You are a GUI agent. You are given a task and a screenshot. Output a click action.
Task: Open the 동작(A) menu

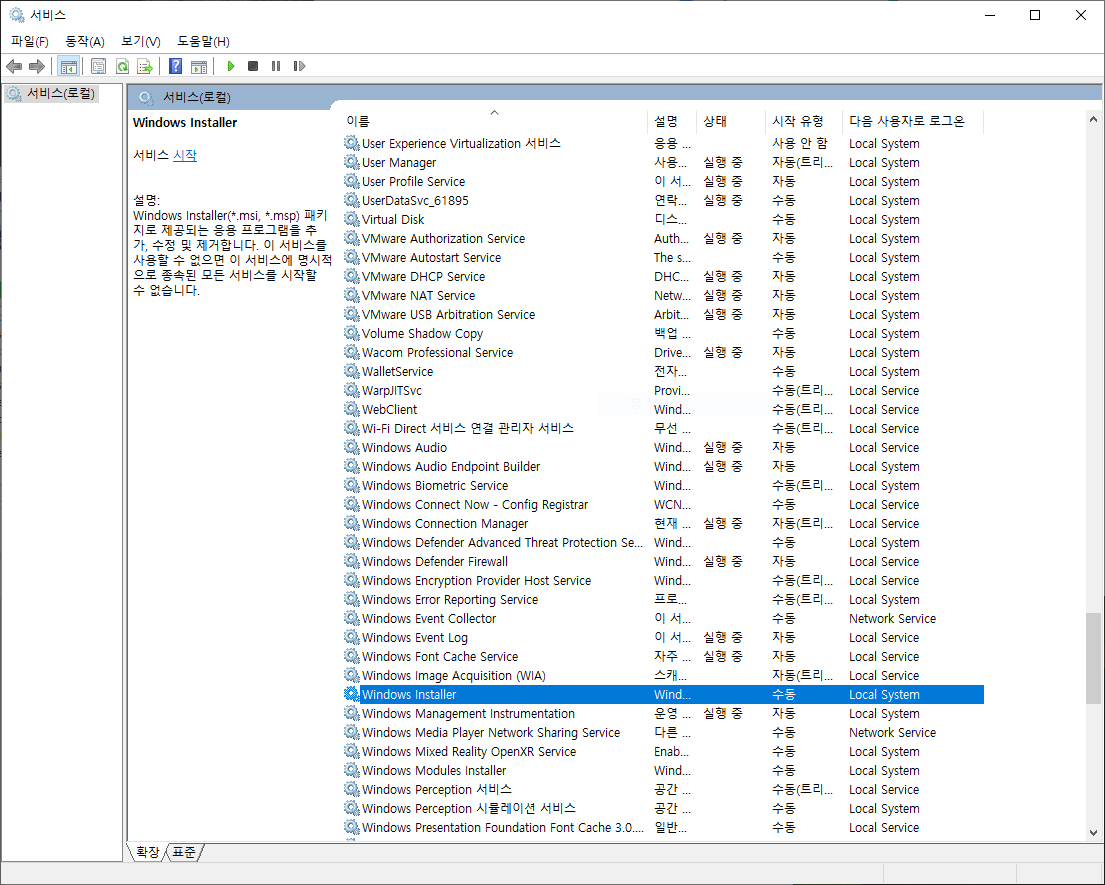click(85, 42)
